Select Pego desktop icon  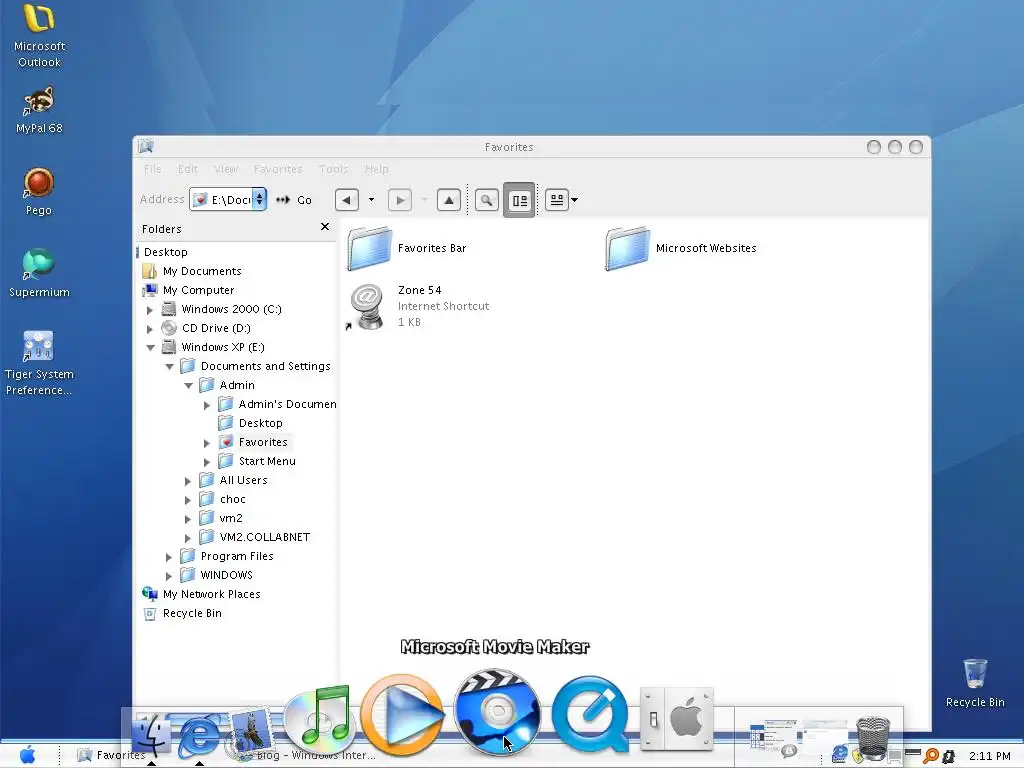coord(39,191)
